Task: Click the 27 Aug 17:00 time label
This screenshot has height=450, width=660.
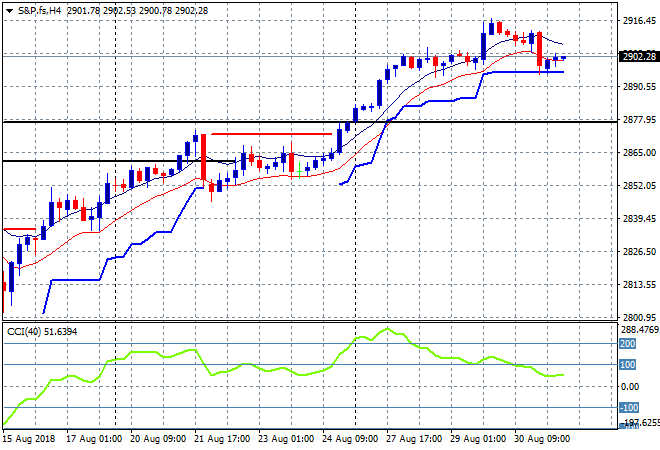Action: [414, 439]
